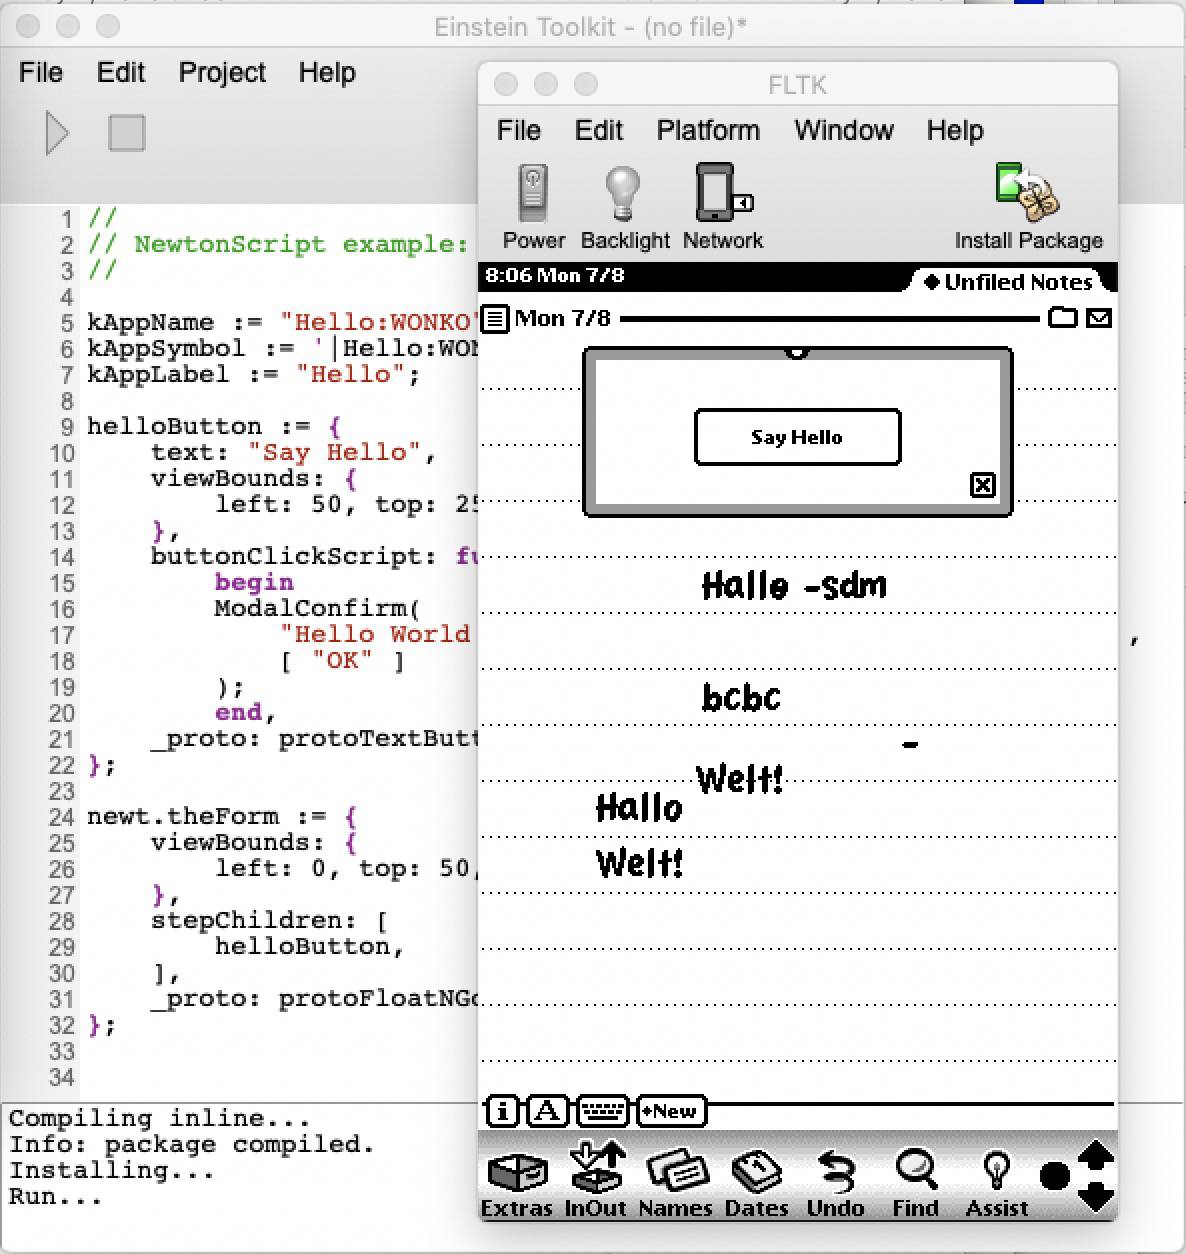Viewport: 1186px width, 1254px height.
Task: Open the Names card file icon
Action: [x=675, y=1172]
